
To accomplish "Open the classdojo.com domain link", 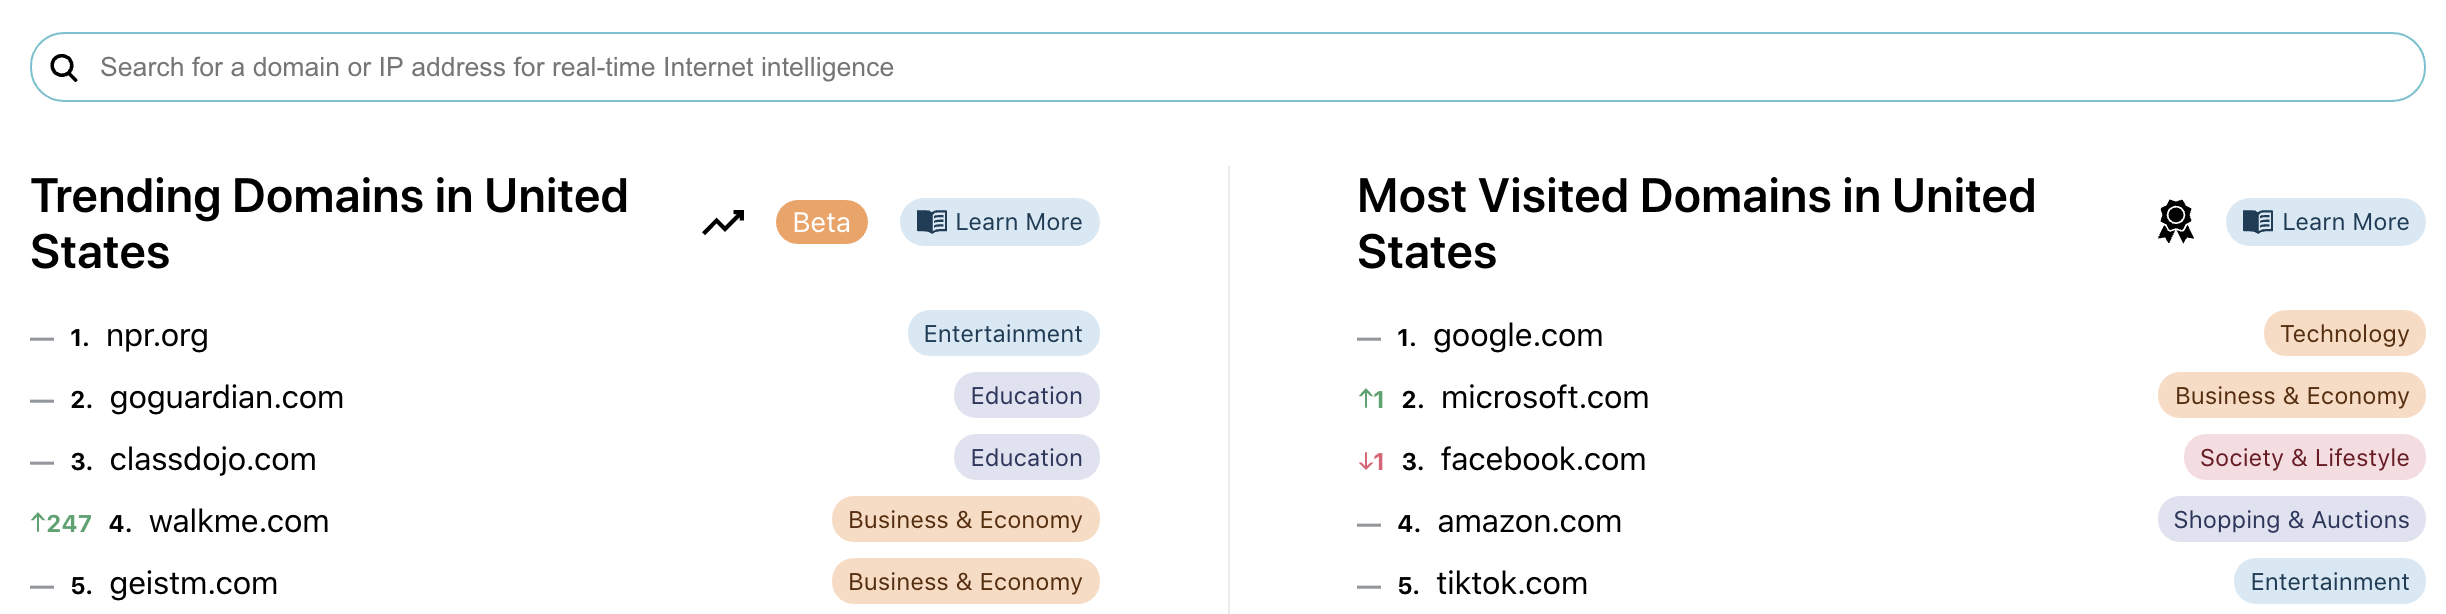I will tap(213, 459).
